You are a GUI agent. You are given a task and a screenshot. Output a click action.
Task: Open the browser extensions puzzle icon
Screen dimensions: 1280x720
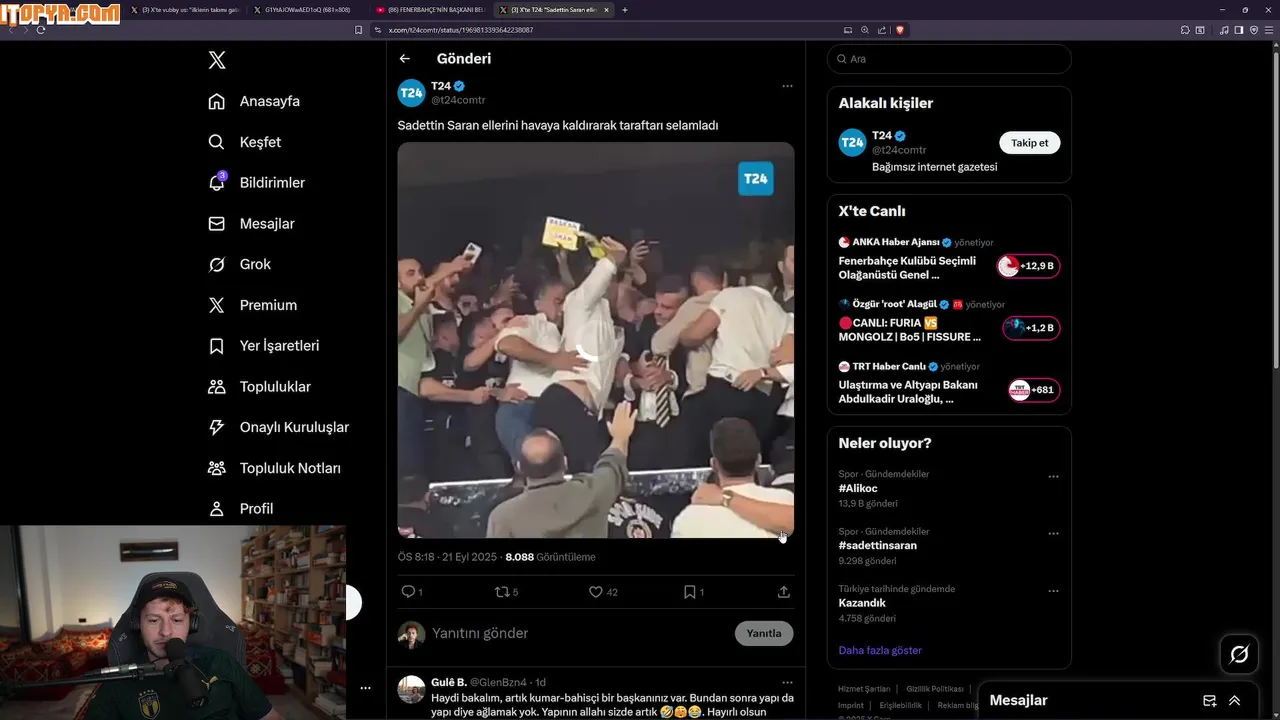[1185, 30]
